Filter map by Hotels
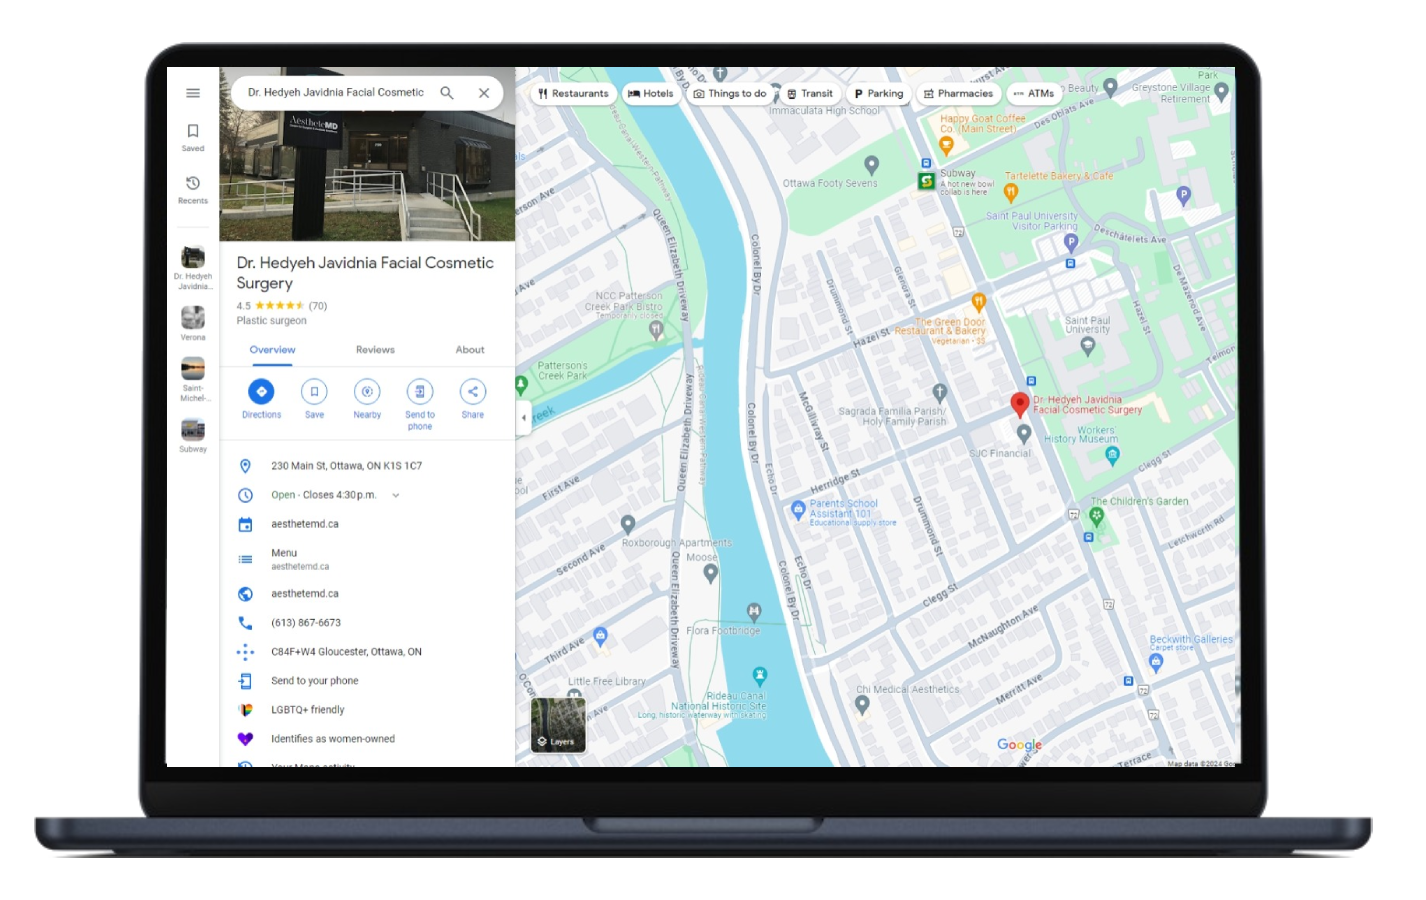Image resolution: width=1426 pixels, height=900 pixels. pyautogui.click(x=650, y=94)
